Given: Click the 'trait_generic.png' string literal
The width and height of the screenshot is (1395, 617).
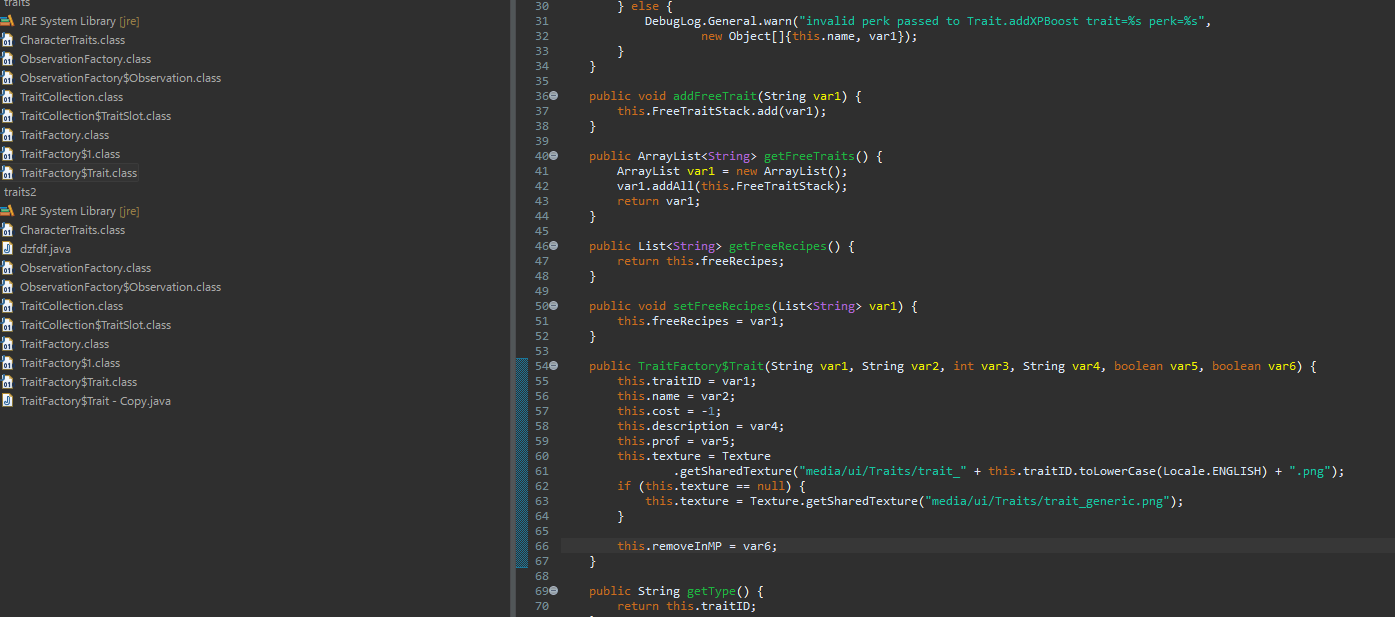Looking at the screenshot, I should [x=1048, y=501].
